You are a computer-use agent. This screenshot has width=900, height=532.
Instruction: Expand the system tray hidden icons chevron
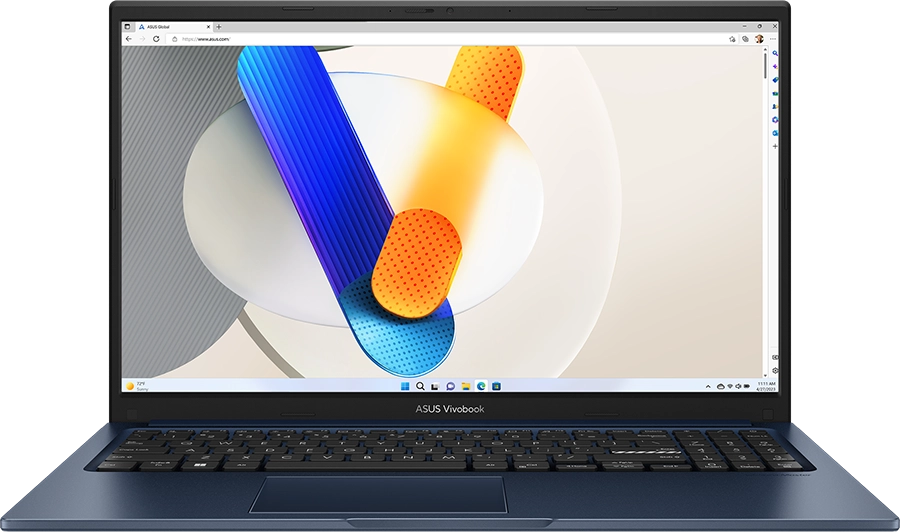tap(708, 386)
